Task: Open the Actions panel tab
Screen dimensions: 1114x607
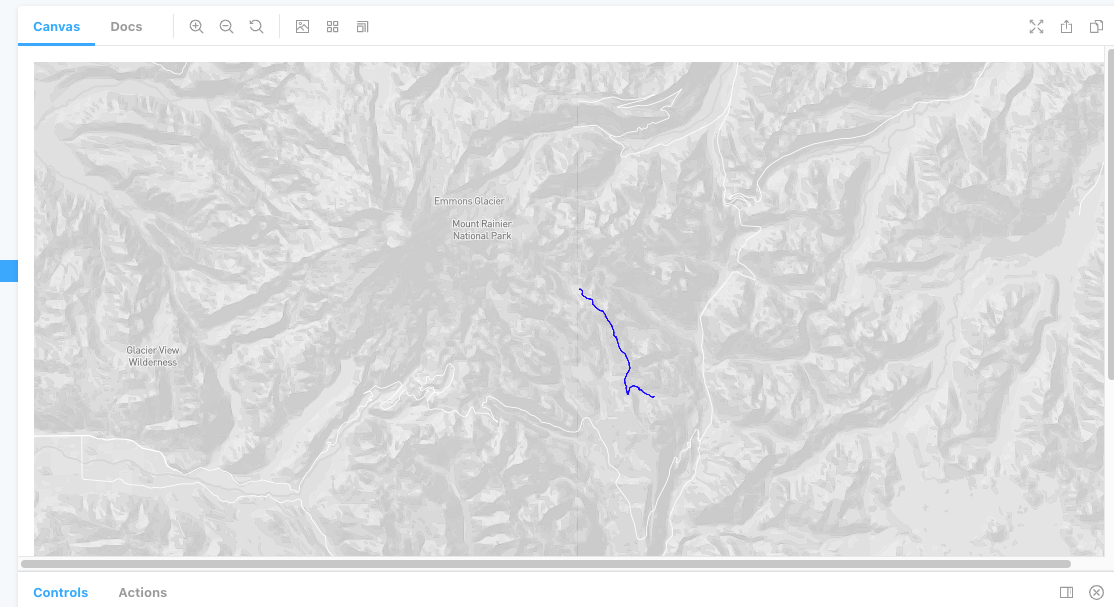Action: (142, 592)
